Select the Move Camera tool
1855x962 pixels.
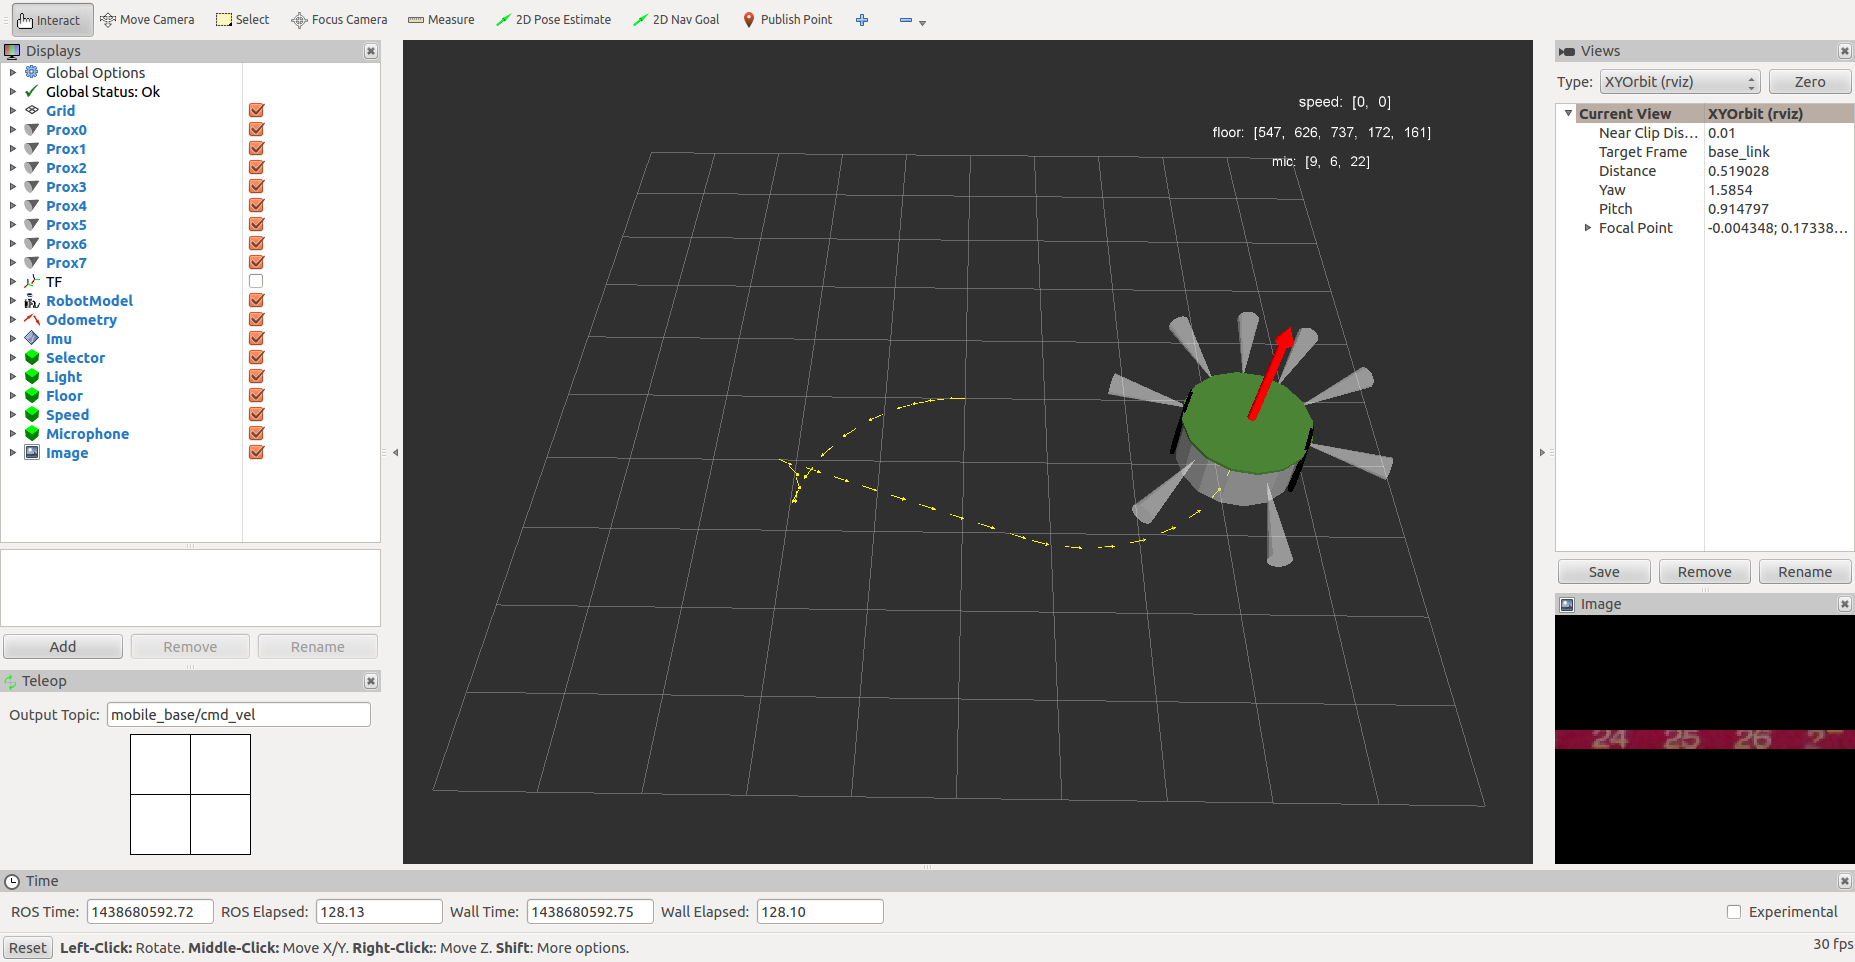[x=147, y=19]
